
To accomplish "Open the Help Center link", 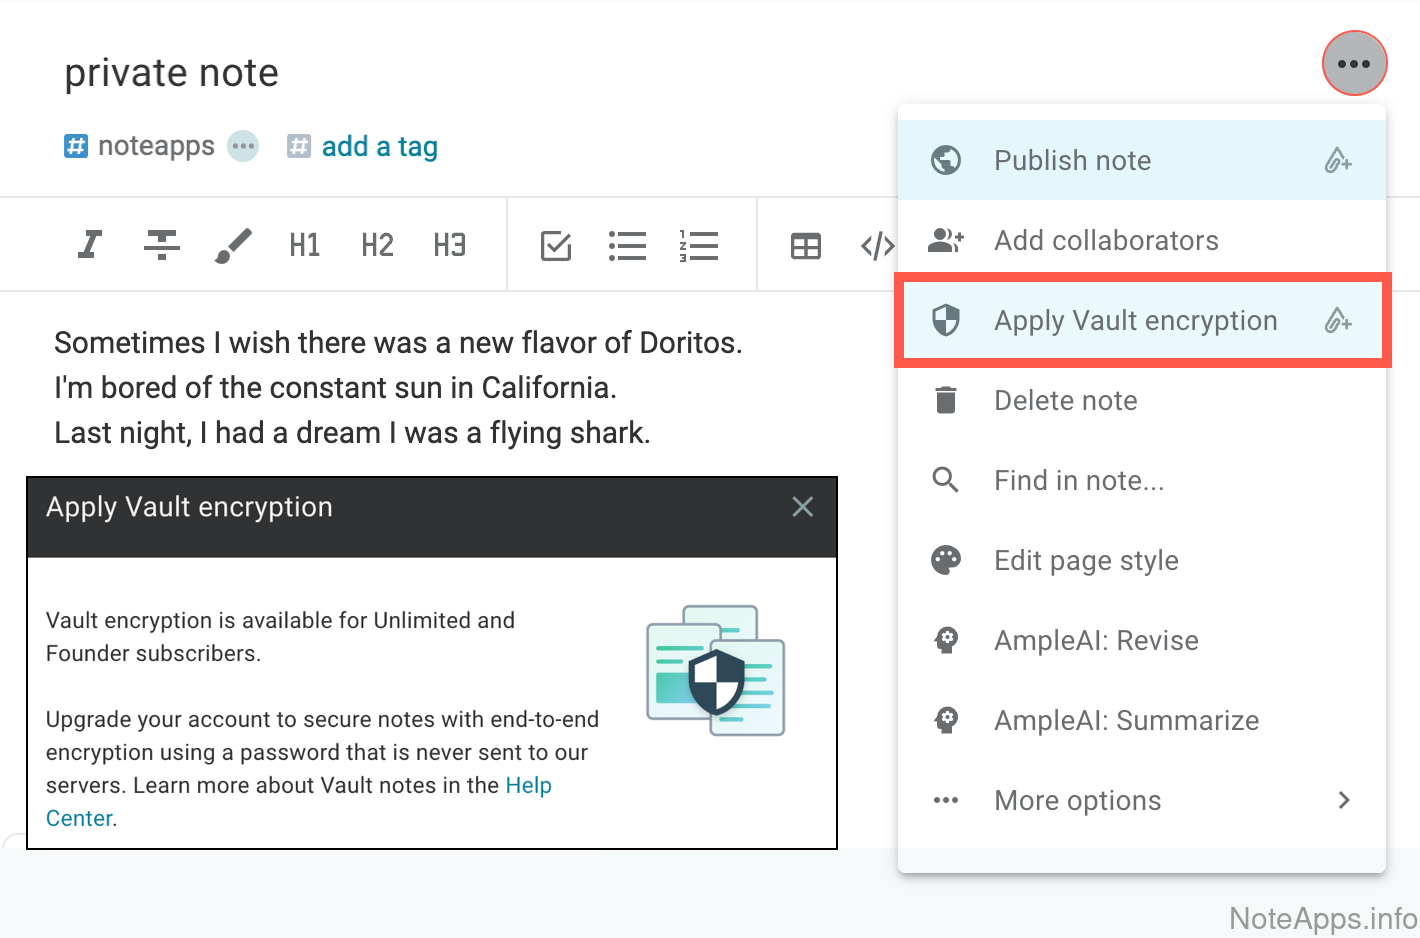I will pyautogui.click(x=528, y=785).
